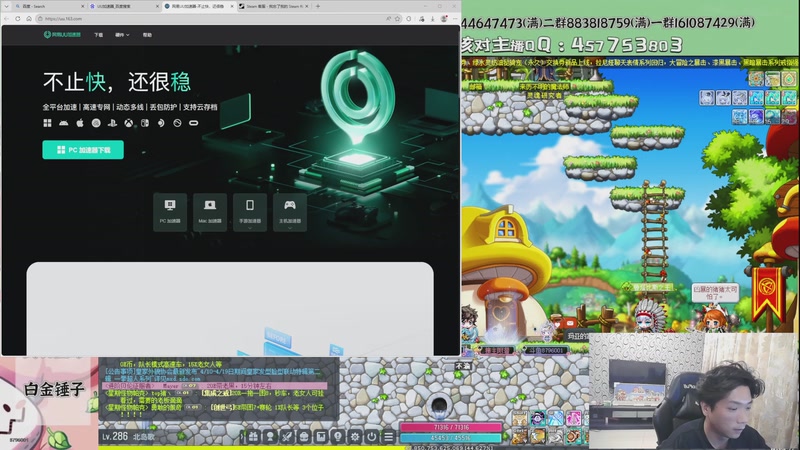The image size is (800, 450).
Task: Open a new browser tab
Action: (318, 6)
